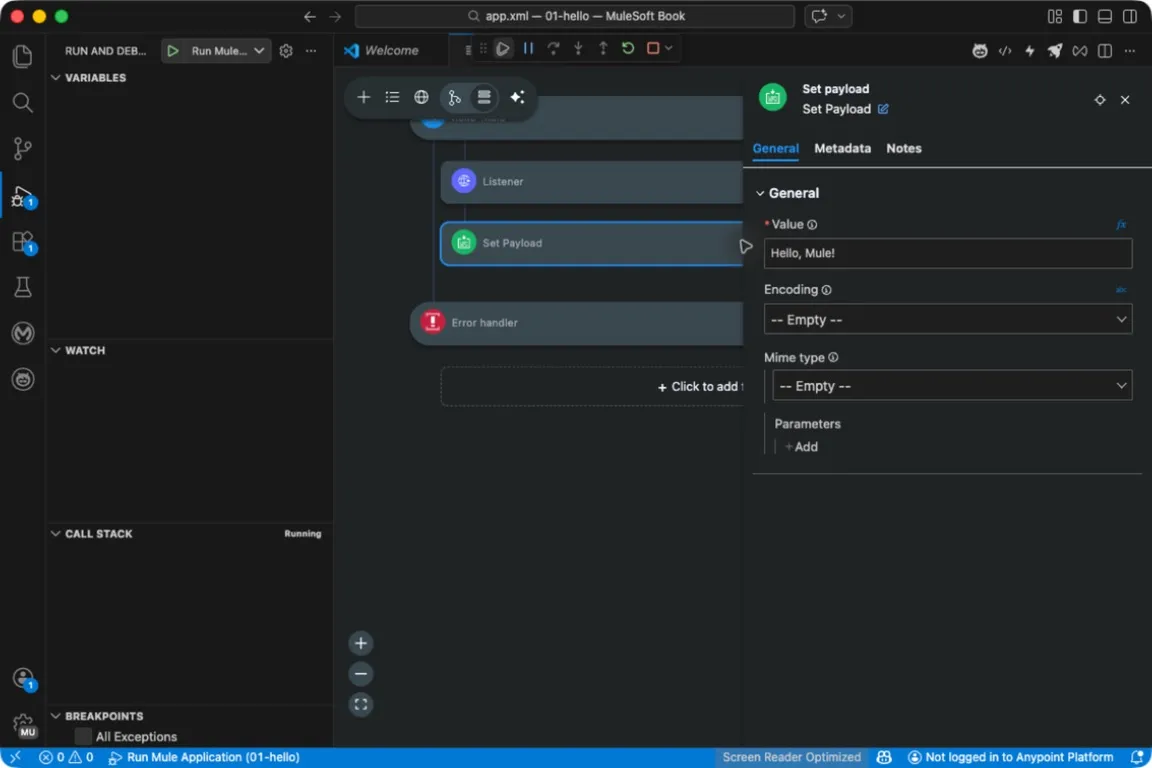Open Run and Debug more actions menu
The image size is (1152, 768).
coord(312,51)
